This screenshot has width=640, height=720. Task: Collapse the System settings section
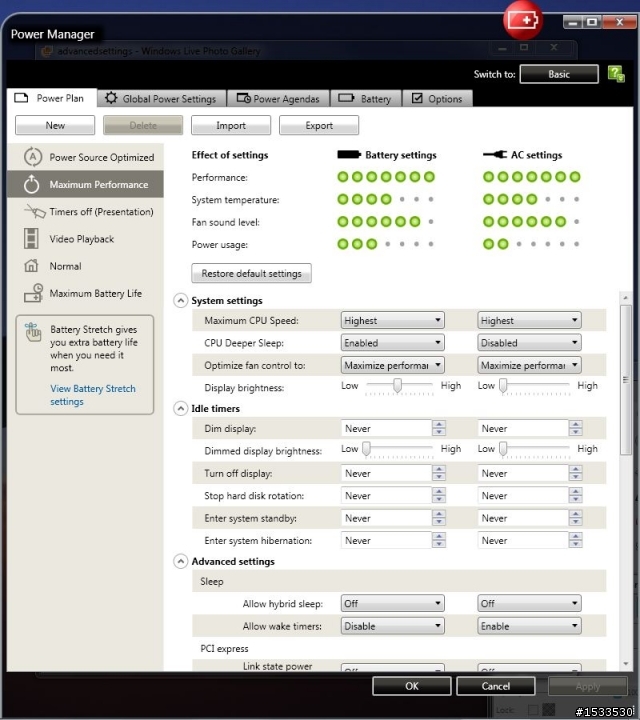(180, 301)
